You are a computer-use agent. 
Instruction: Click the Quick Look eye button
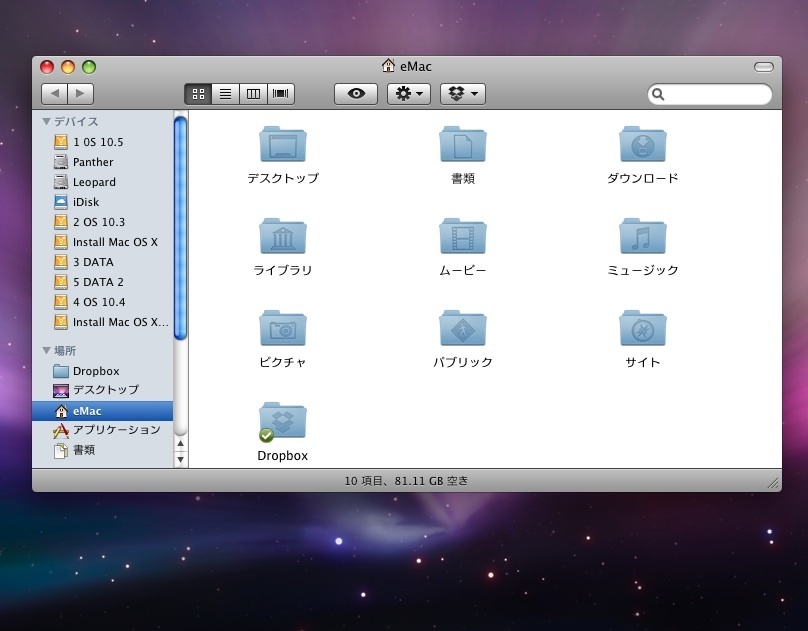pyautogui.click(x=356, y=94)
